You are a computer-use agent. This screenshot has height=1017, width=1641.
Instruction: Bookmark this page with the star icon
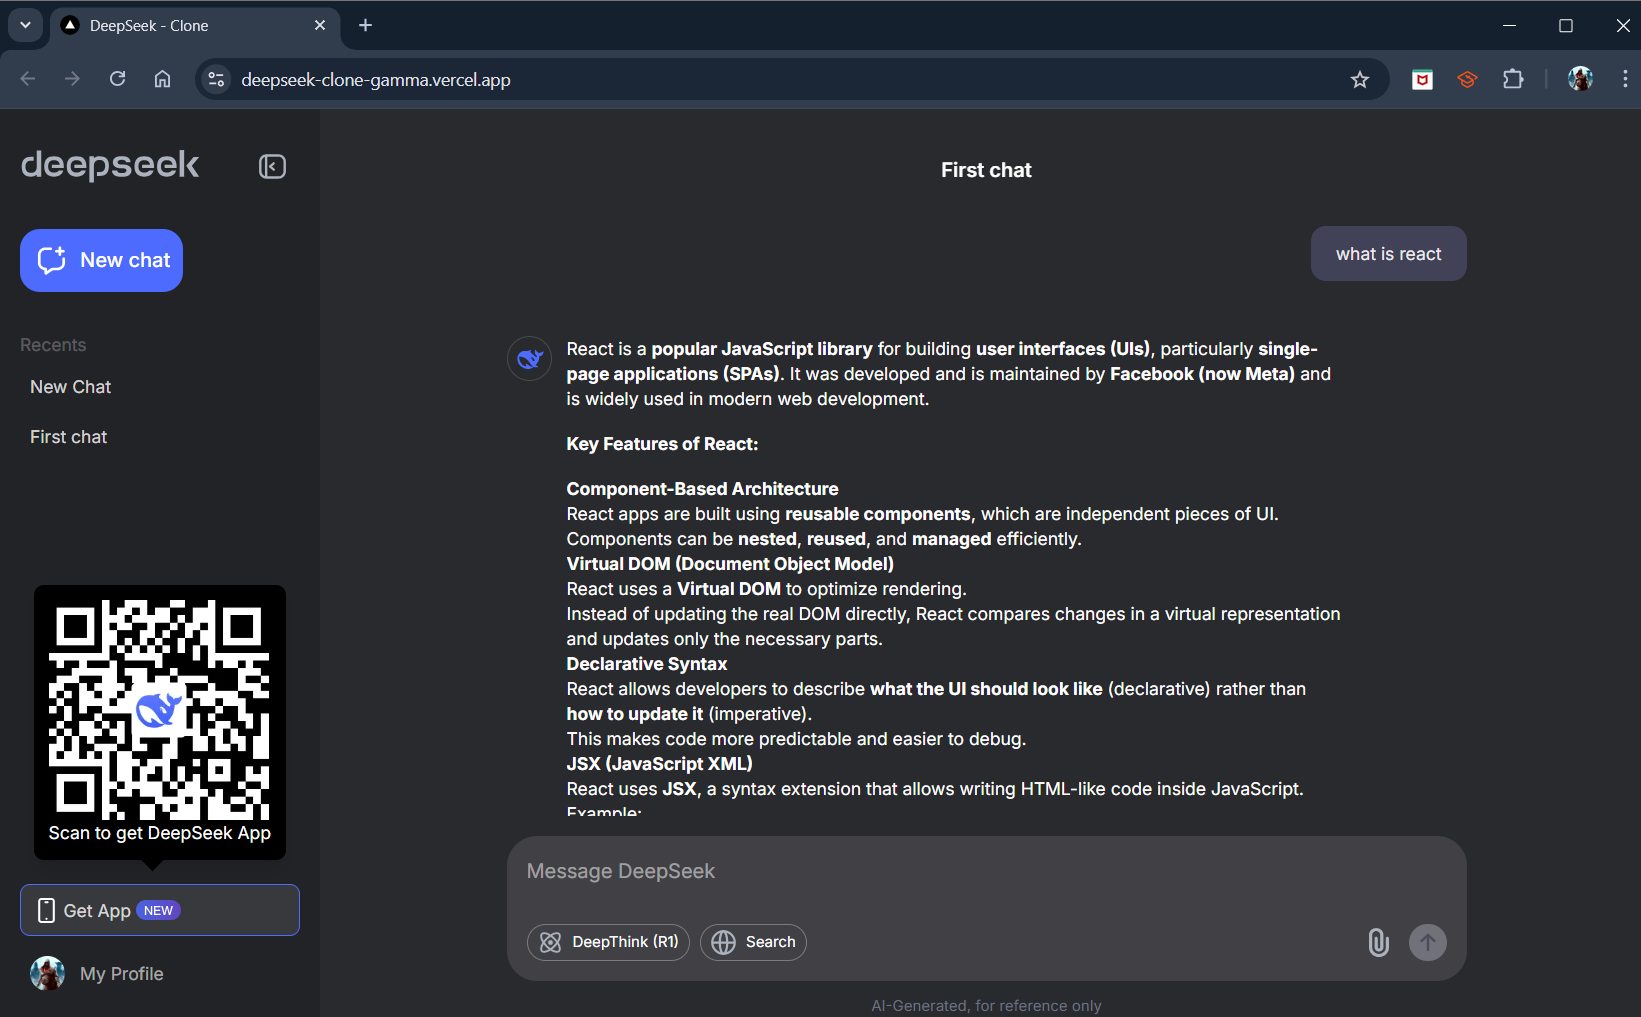point(1359,80)
